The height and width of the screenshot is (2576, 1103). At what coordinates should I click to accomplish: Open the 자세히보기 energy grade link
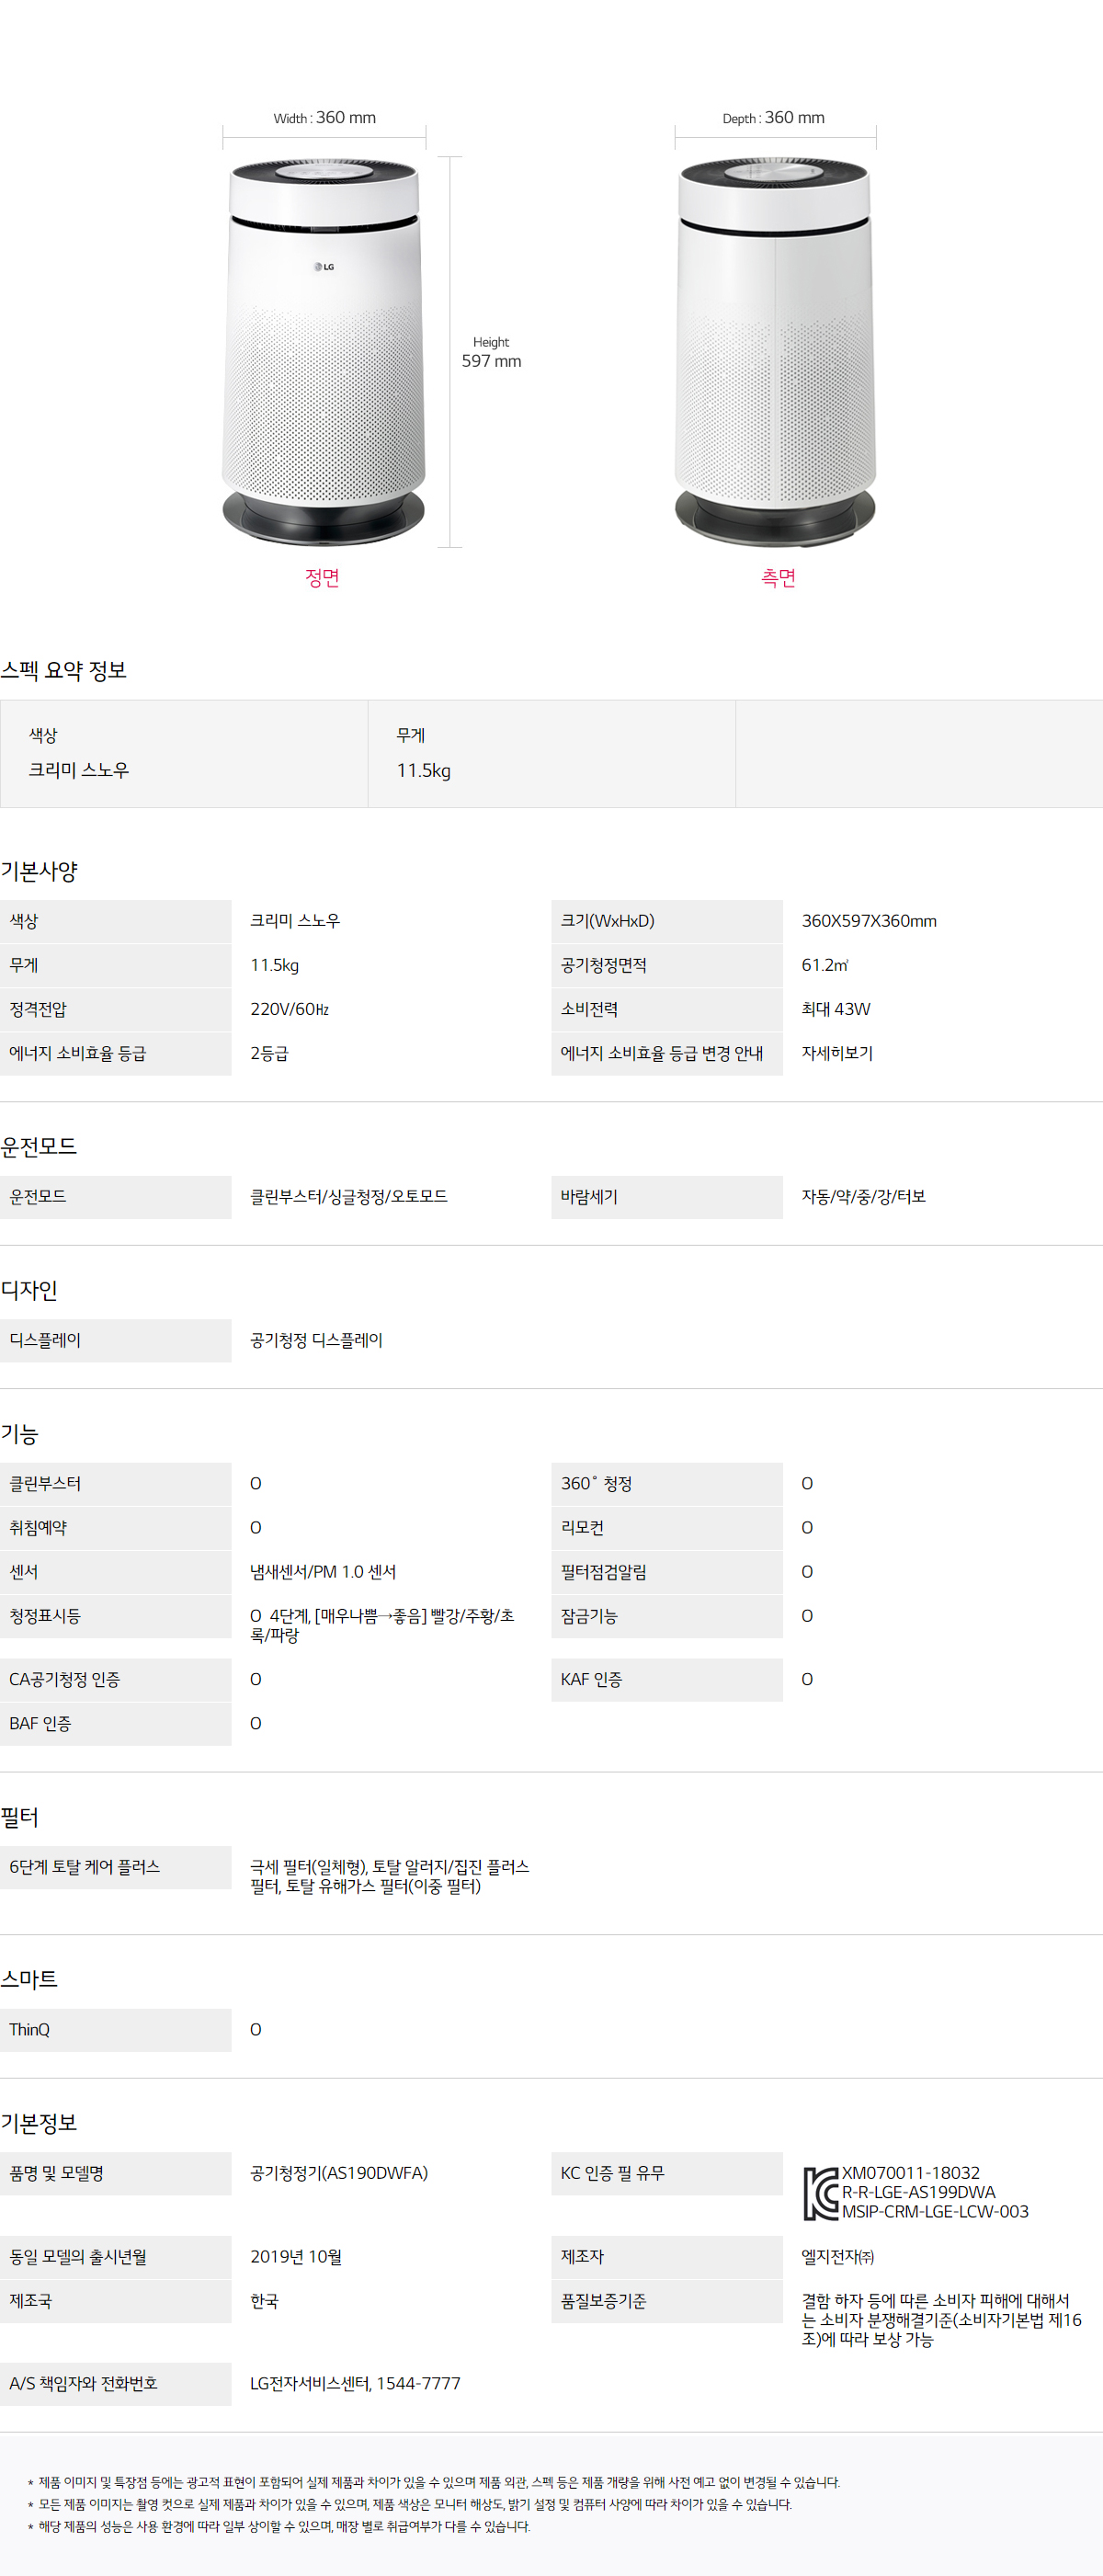click(x=837, y=1053)
